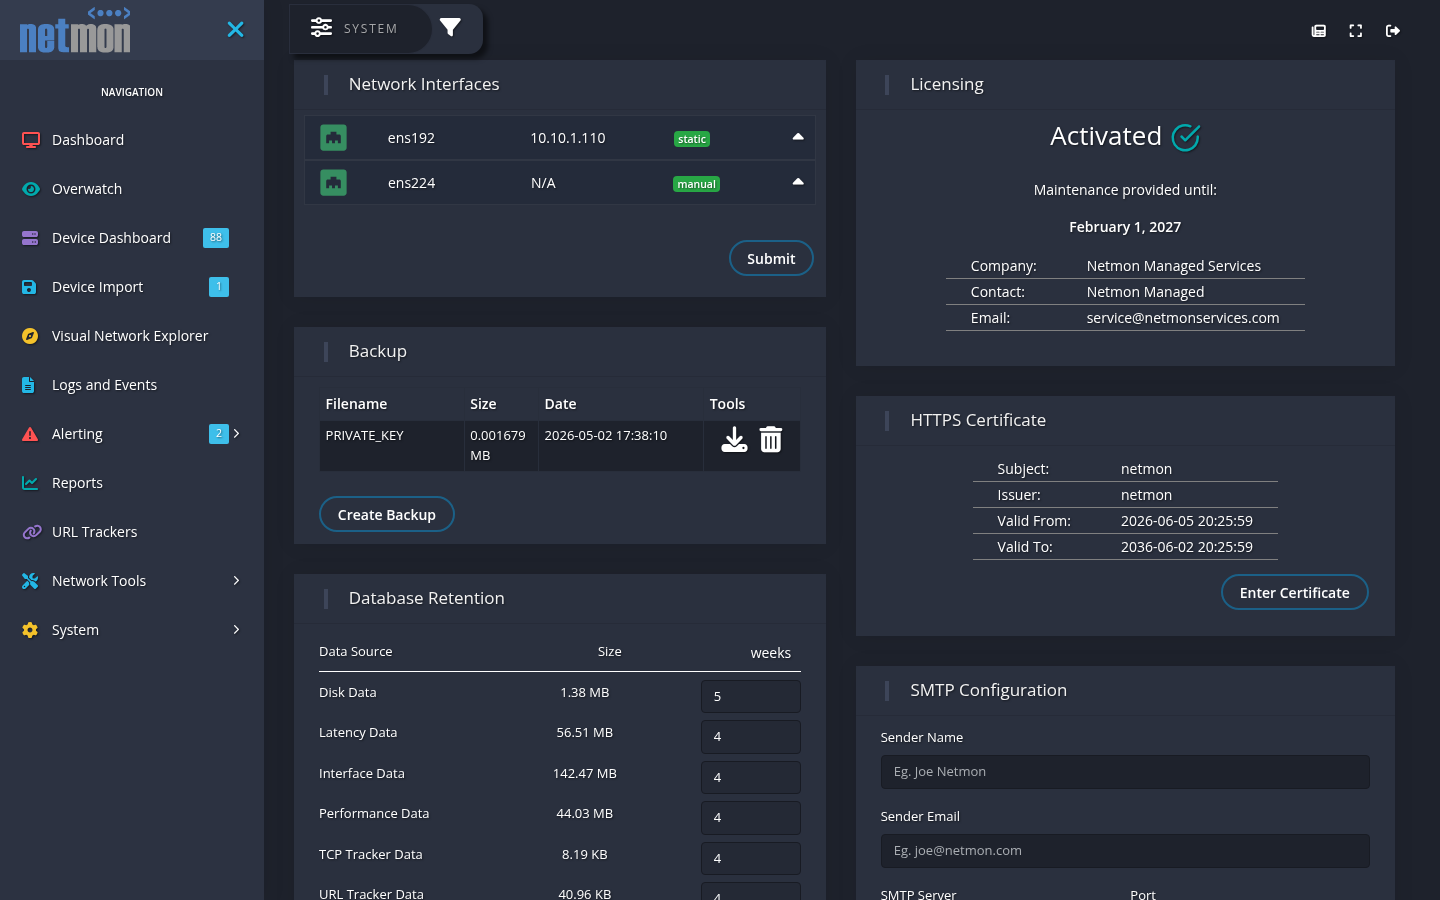Click the Activated checkmark icon
This screenshot has height=900, width=1440.
pos(1186,137)
